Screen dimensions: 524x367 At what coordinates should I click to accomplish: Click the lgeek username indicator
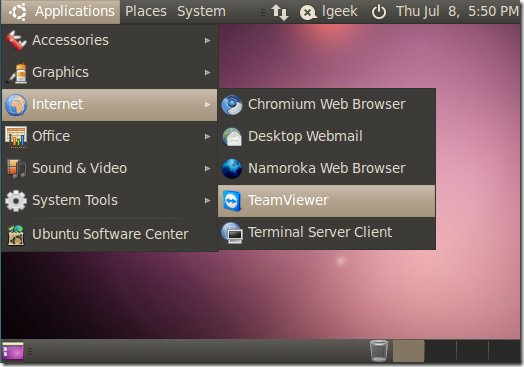pyautogui.click(x=340, y=12)
